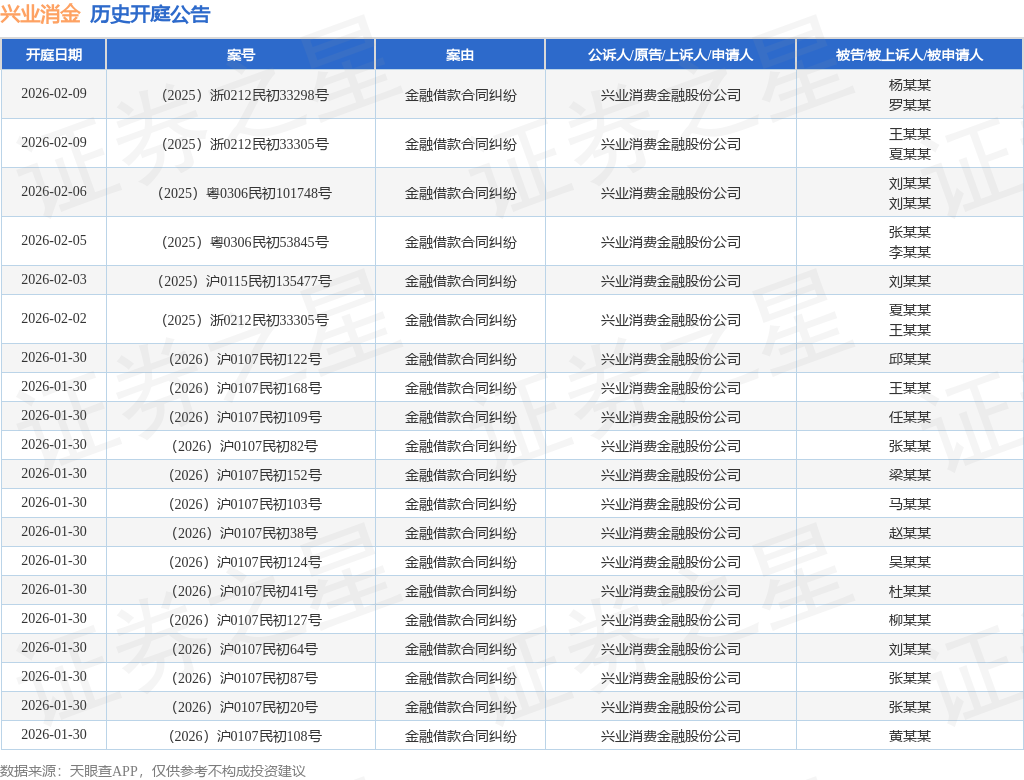Click defendant 邱某某
This screenshot has height=780, width=1024.
[x=910, y=359]
